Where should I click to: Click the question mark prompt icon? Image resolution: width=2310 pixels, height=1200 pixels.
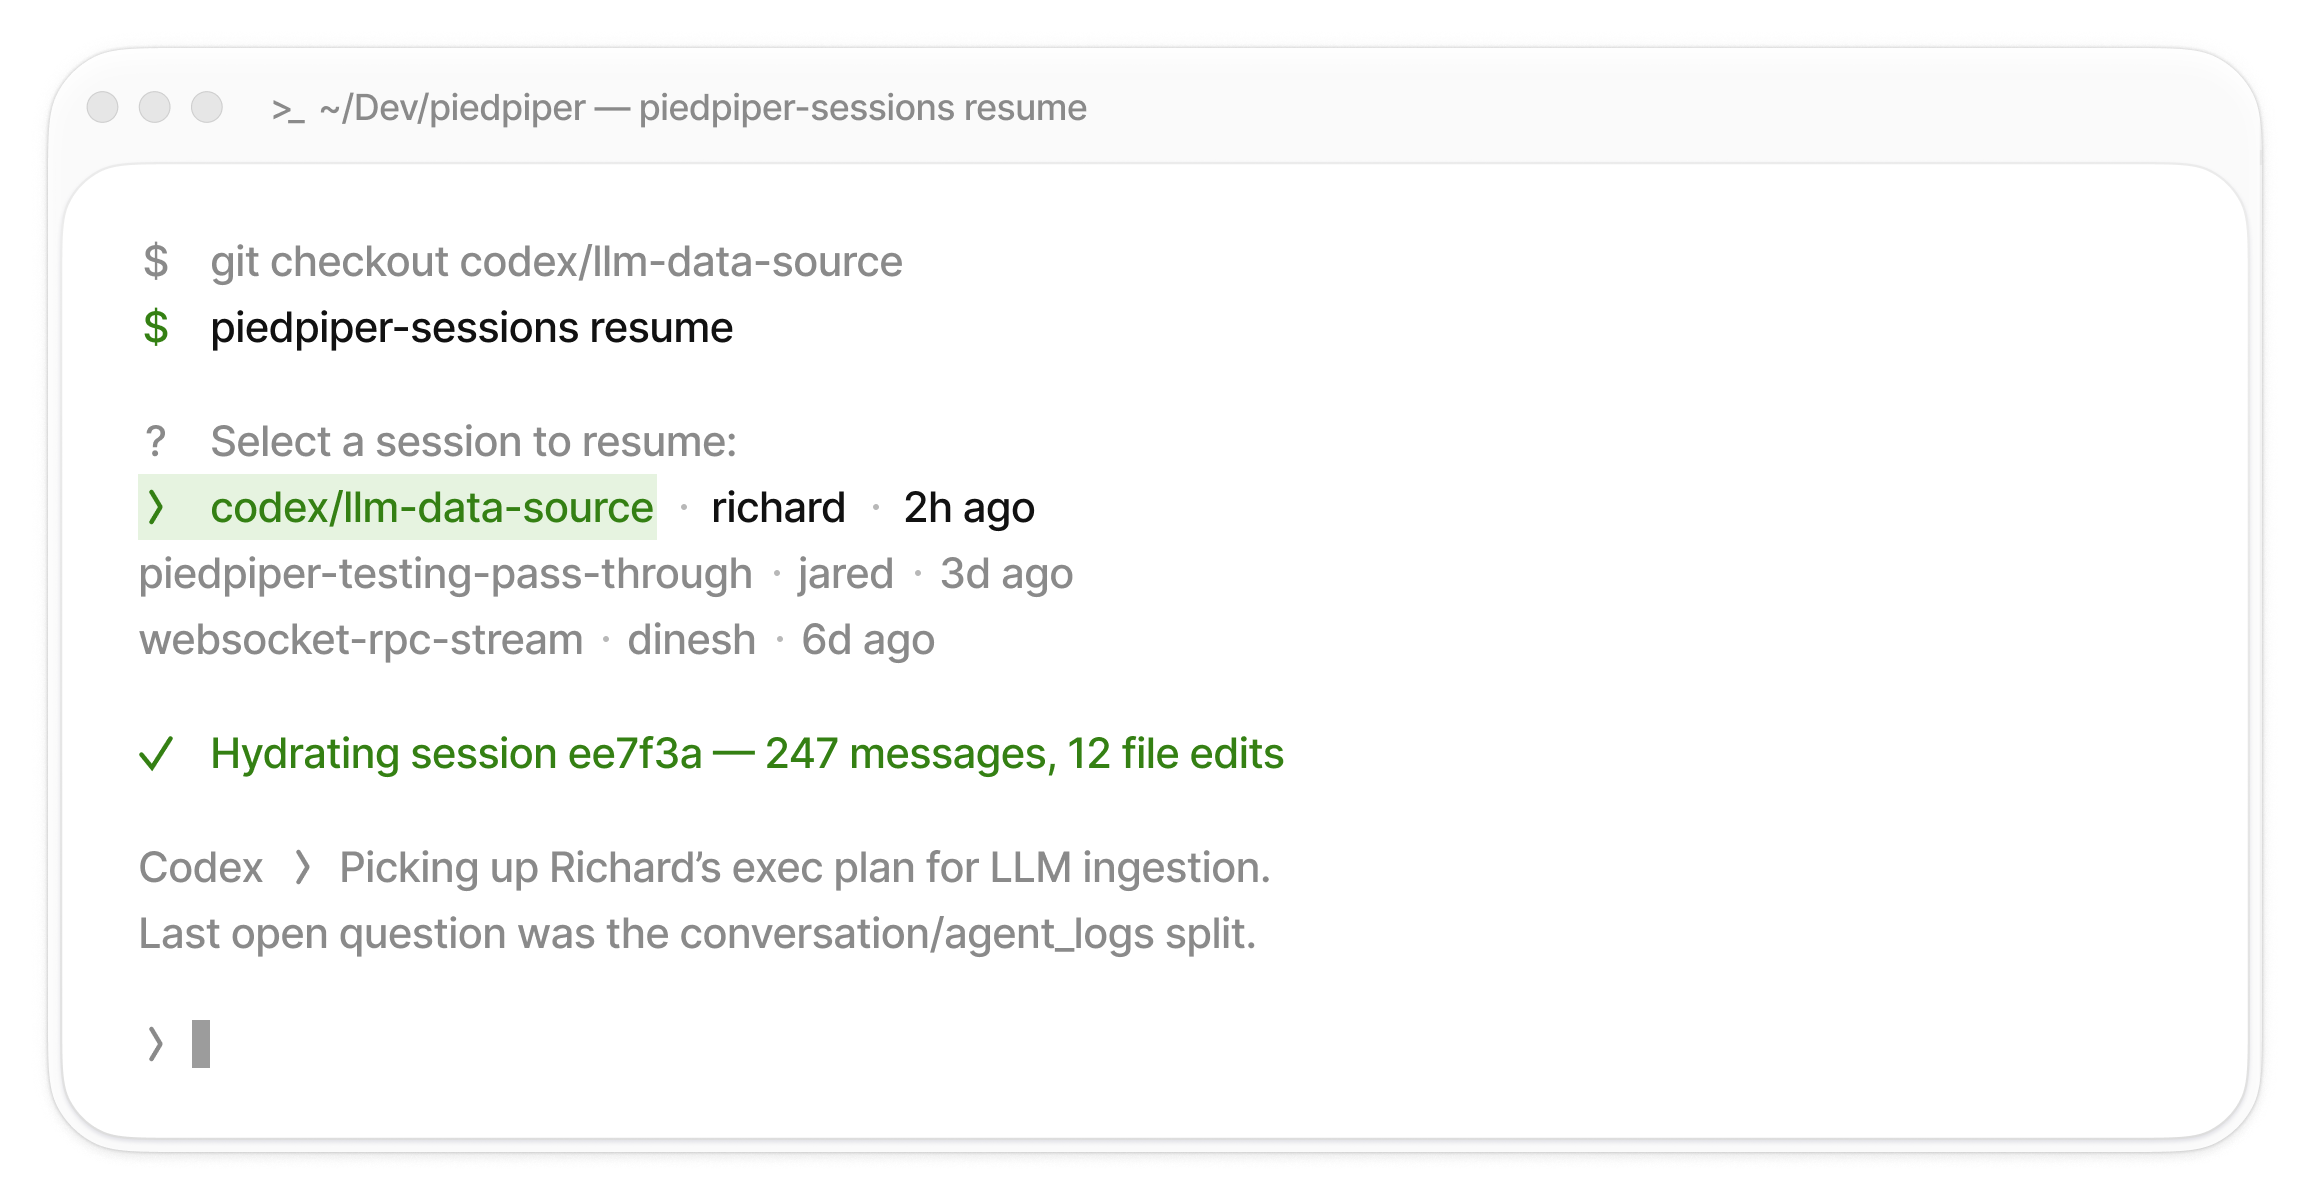click(x=155, y=441)
